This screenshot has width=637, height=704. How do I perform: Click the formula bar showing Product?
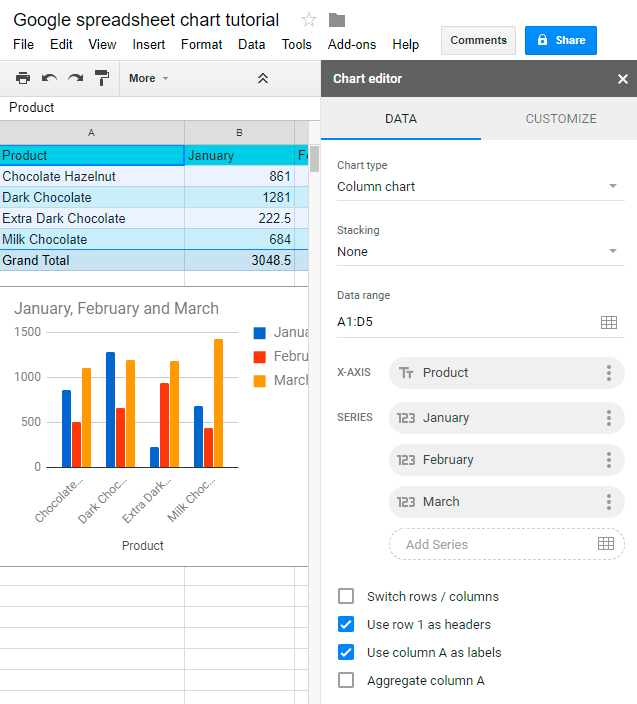click(x=160, y=108)
